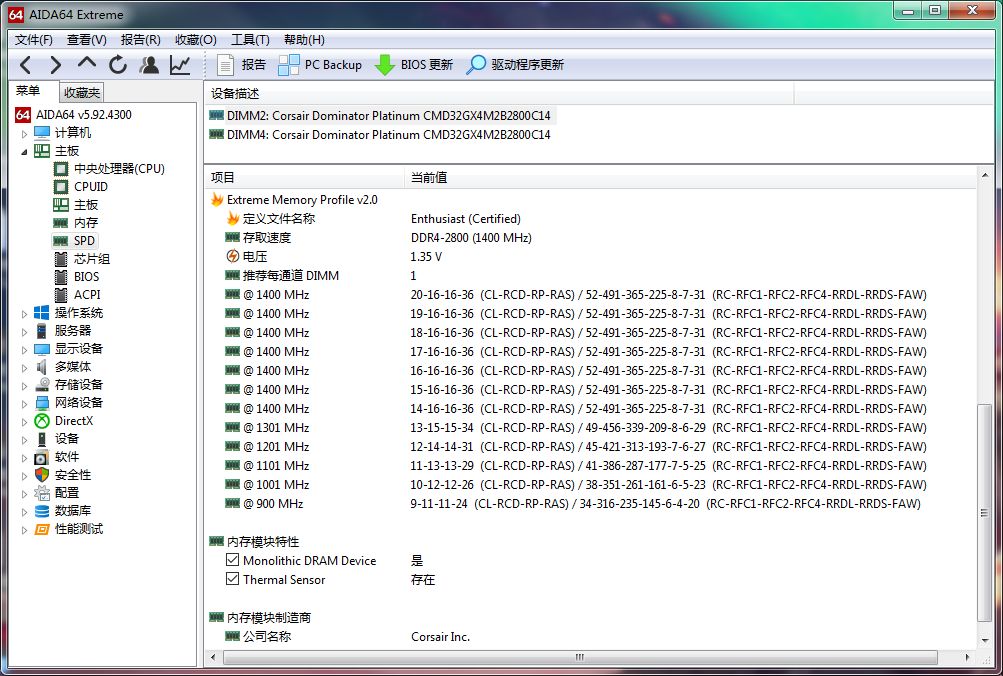
Task: Open the 收藏(O) menu
Action: coord(195,40)
